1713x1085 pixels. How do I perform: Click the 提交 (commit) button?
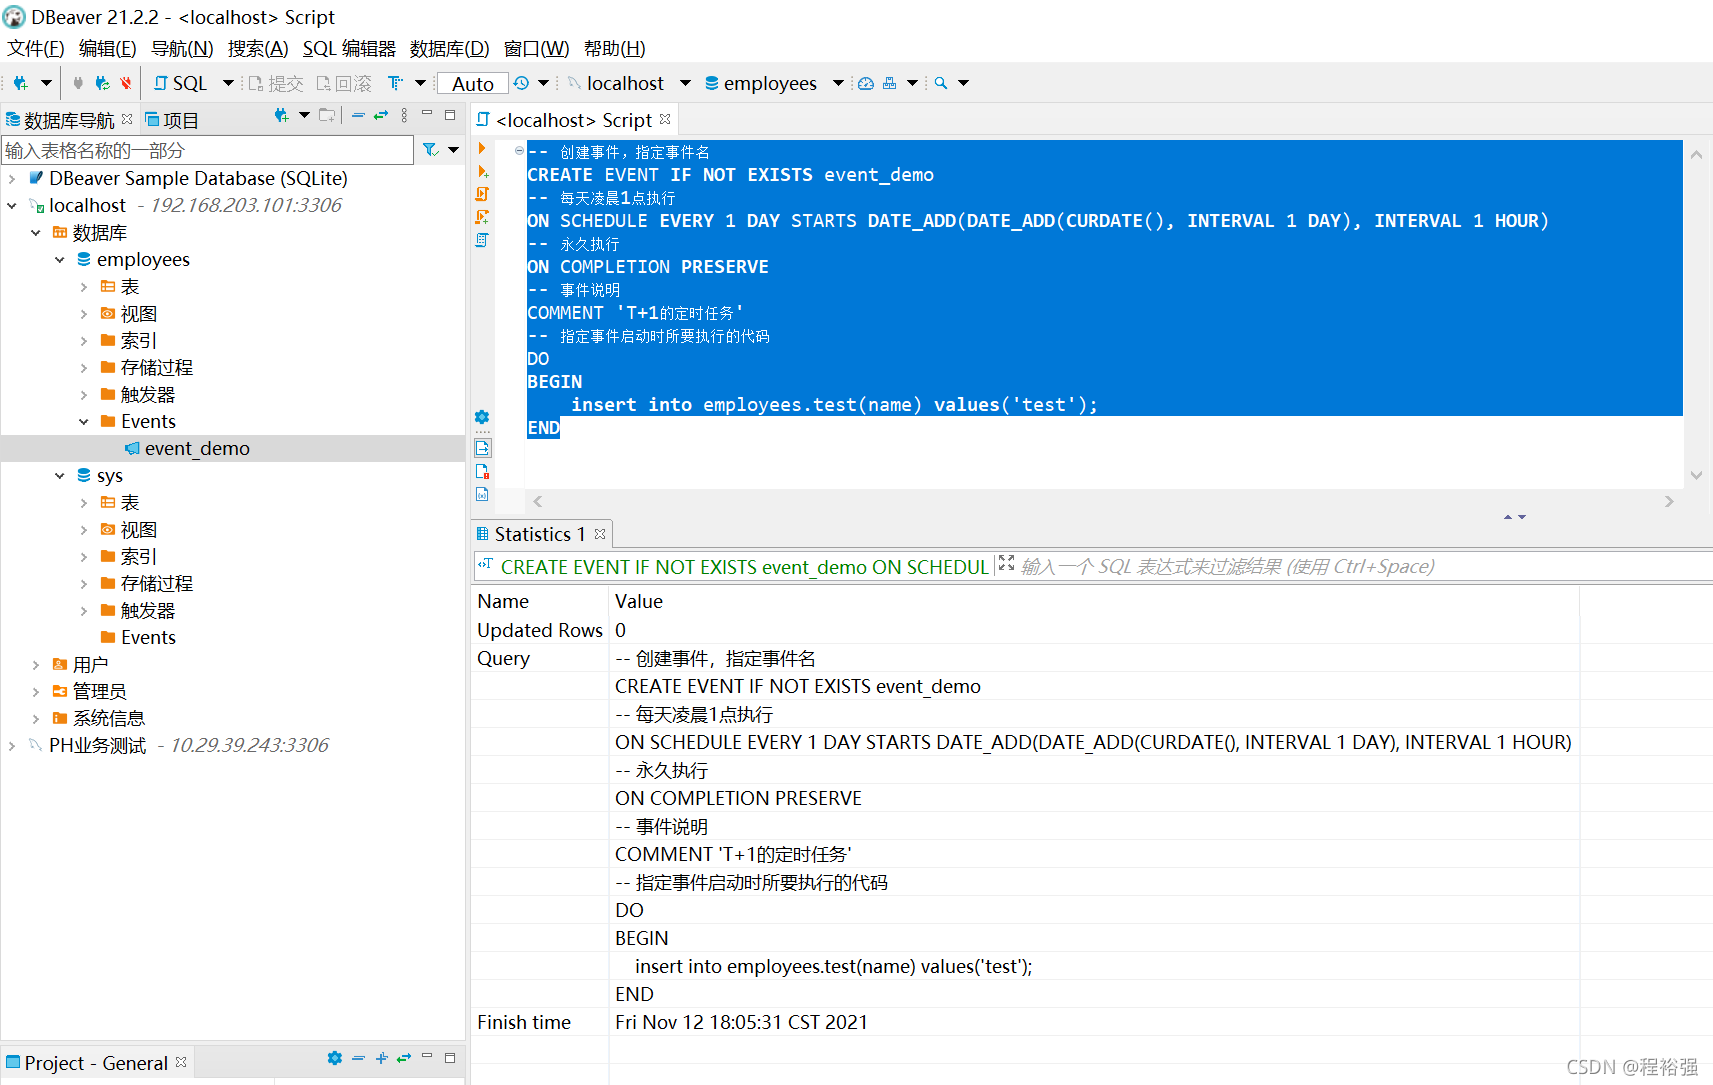276,83
